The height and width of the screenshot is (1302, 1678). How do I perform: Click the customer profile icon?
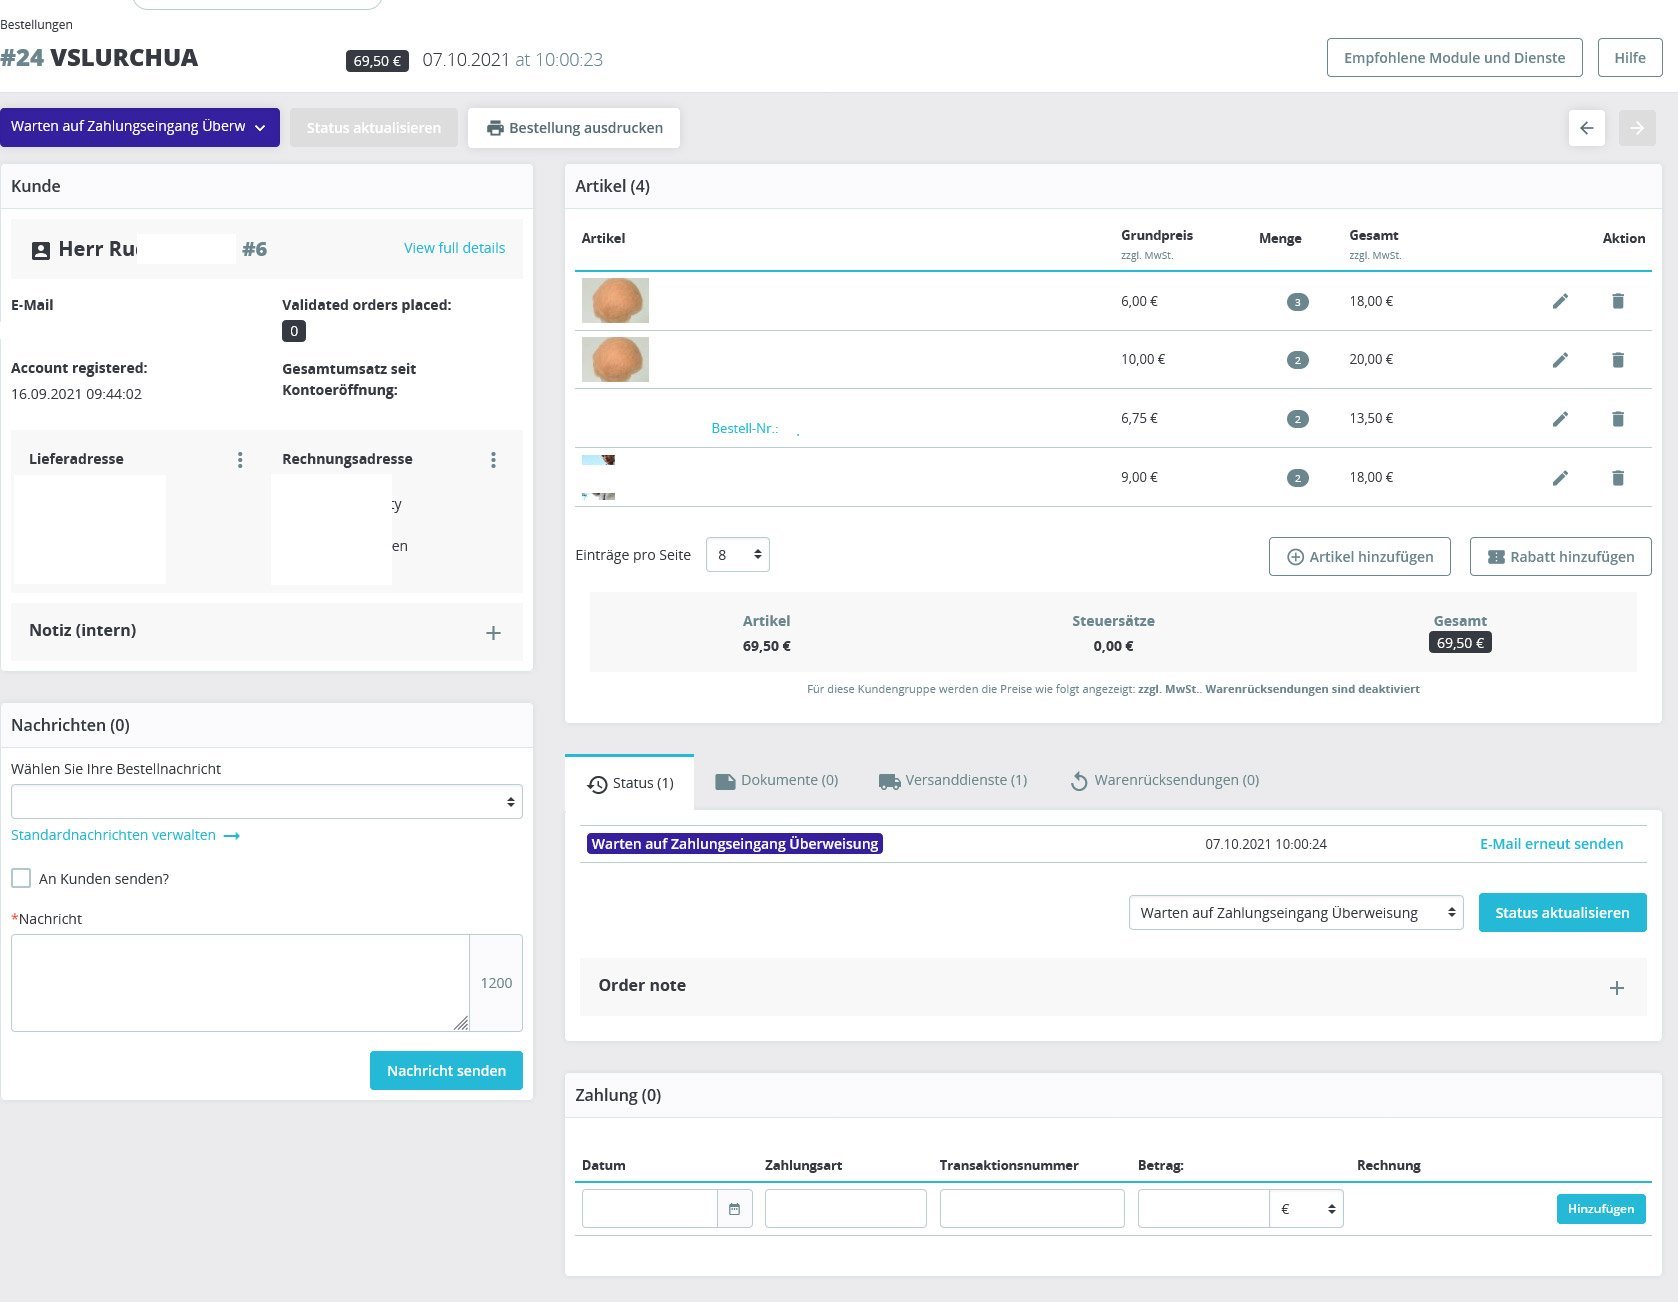[41, 250]
